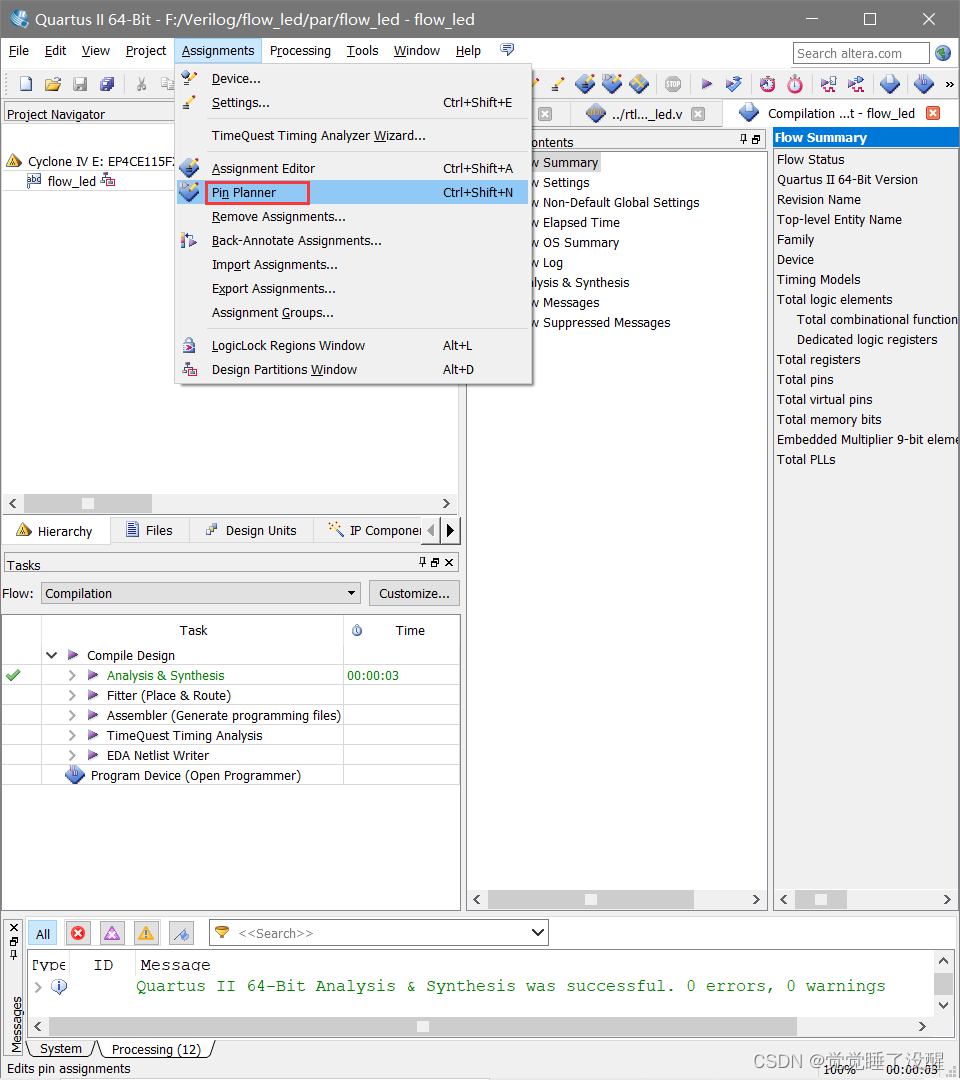Open Programmer toolbar icon

924,84
